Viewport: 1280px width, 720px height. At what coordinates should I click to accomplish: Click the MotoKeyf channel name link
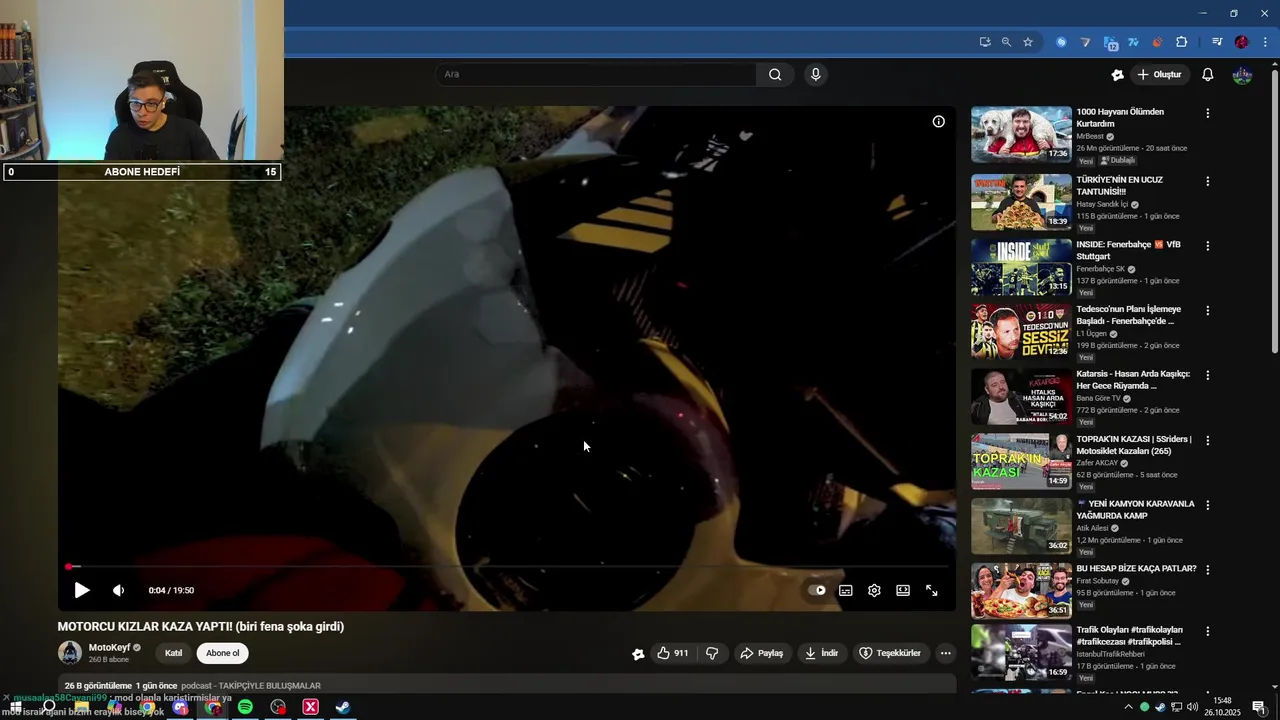(110, 647)
